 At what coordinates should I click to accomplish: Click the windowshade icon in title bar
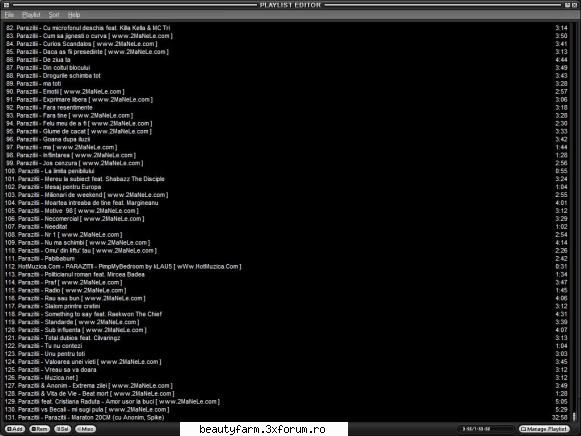[568, 5]
